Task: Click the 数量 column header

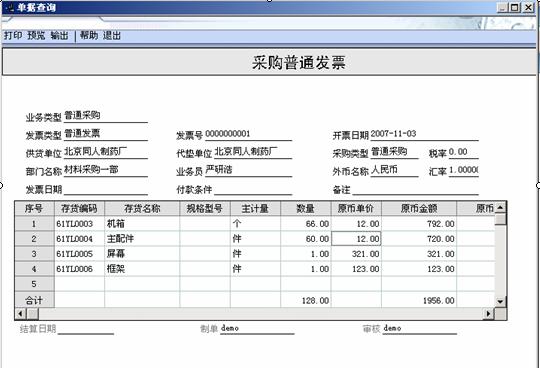Action: (306, 209)
